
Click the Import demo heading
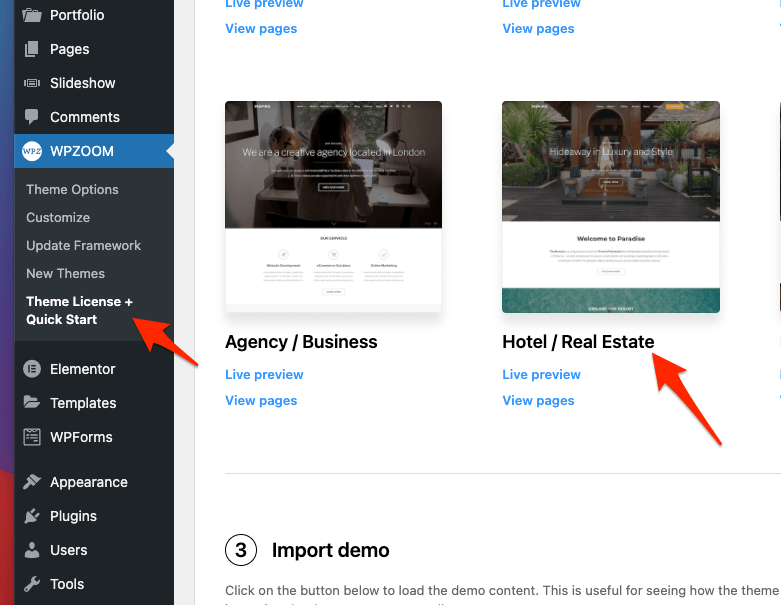tap(330, 550)
